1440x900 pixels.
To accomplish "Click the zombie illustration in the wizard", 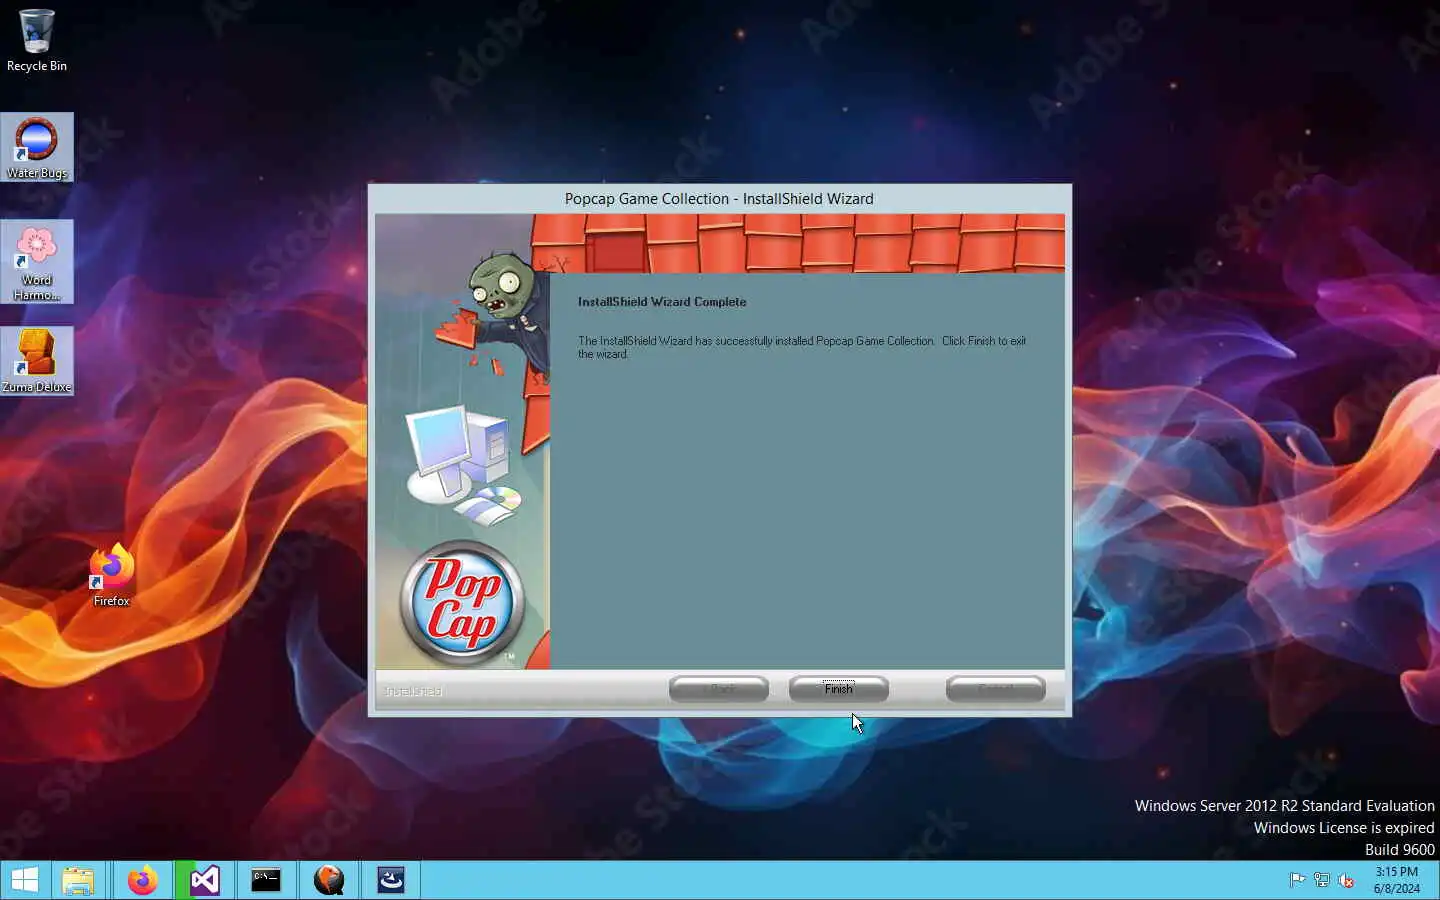I will point(496,316).
